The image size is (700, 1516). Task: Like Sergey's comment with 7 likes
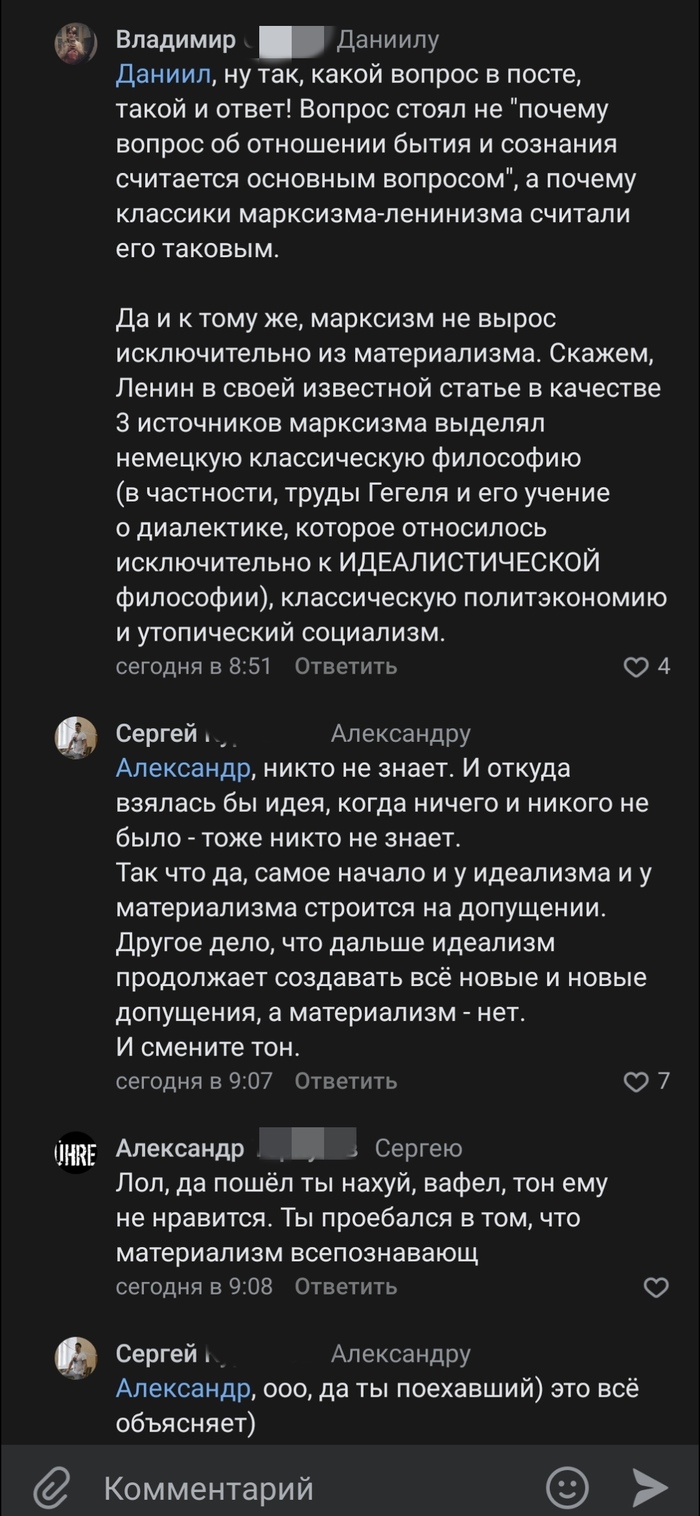637,1081
